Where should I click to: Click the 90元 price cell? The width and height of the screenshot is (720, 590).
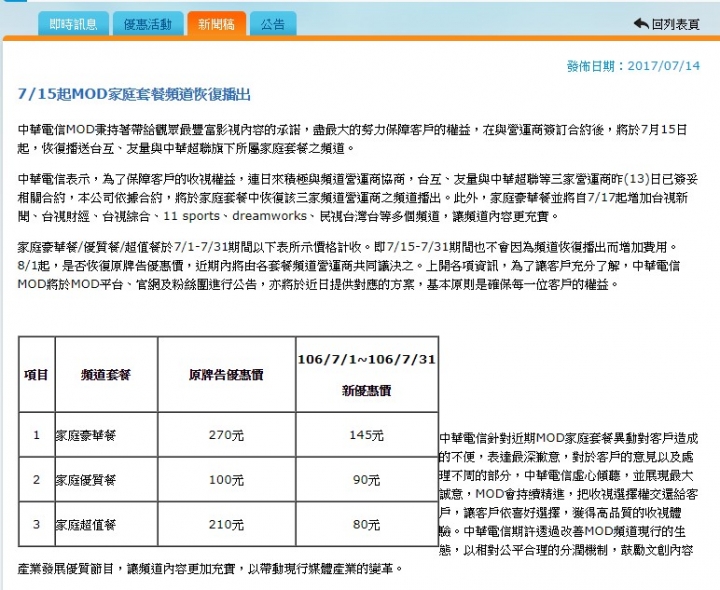[366, 480]
